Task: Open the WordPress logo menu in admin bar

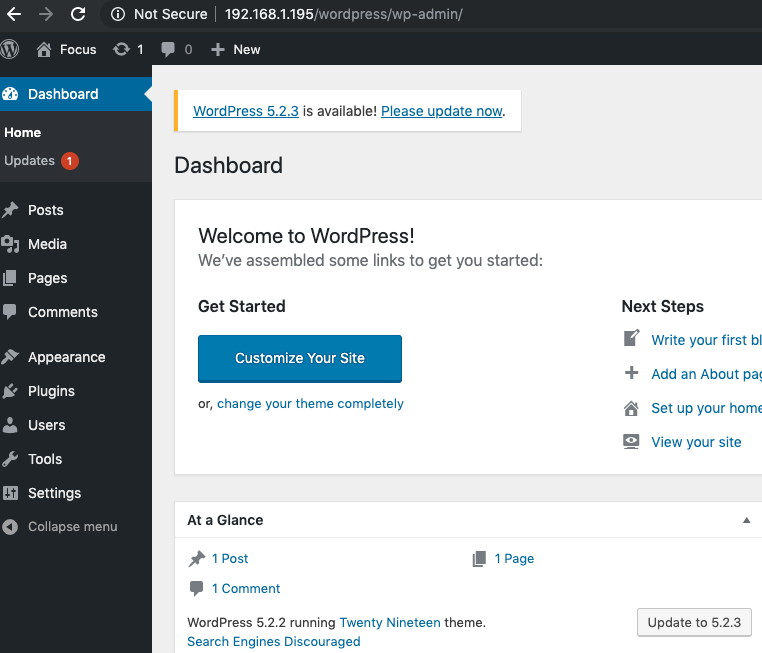Action: coord(9,49)
